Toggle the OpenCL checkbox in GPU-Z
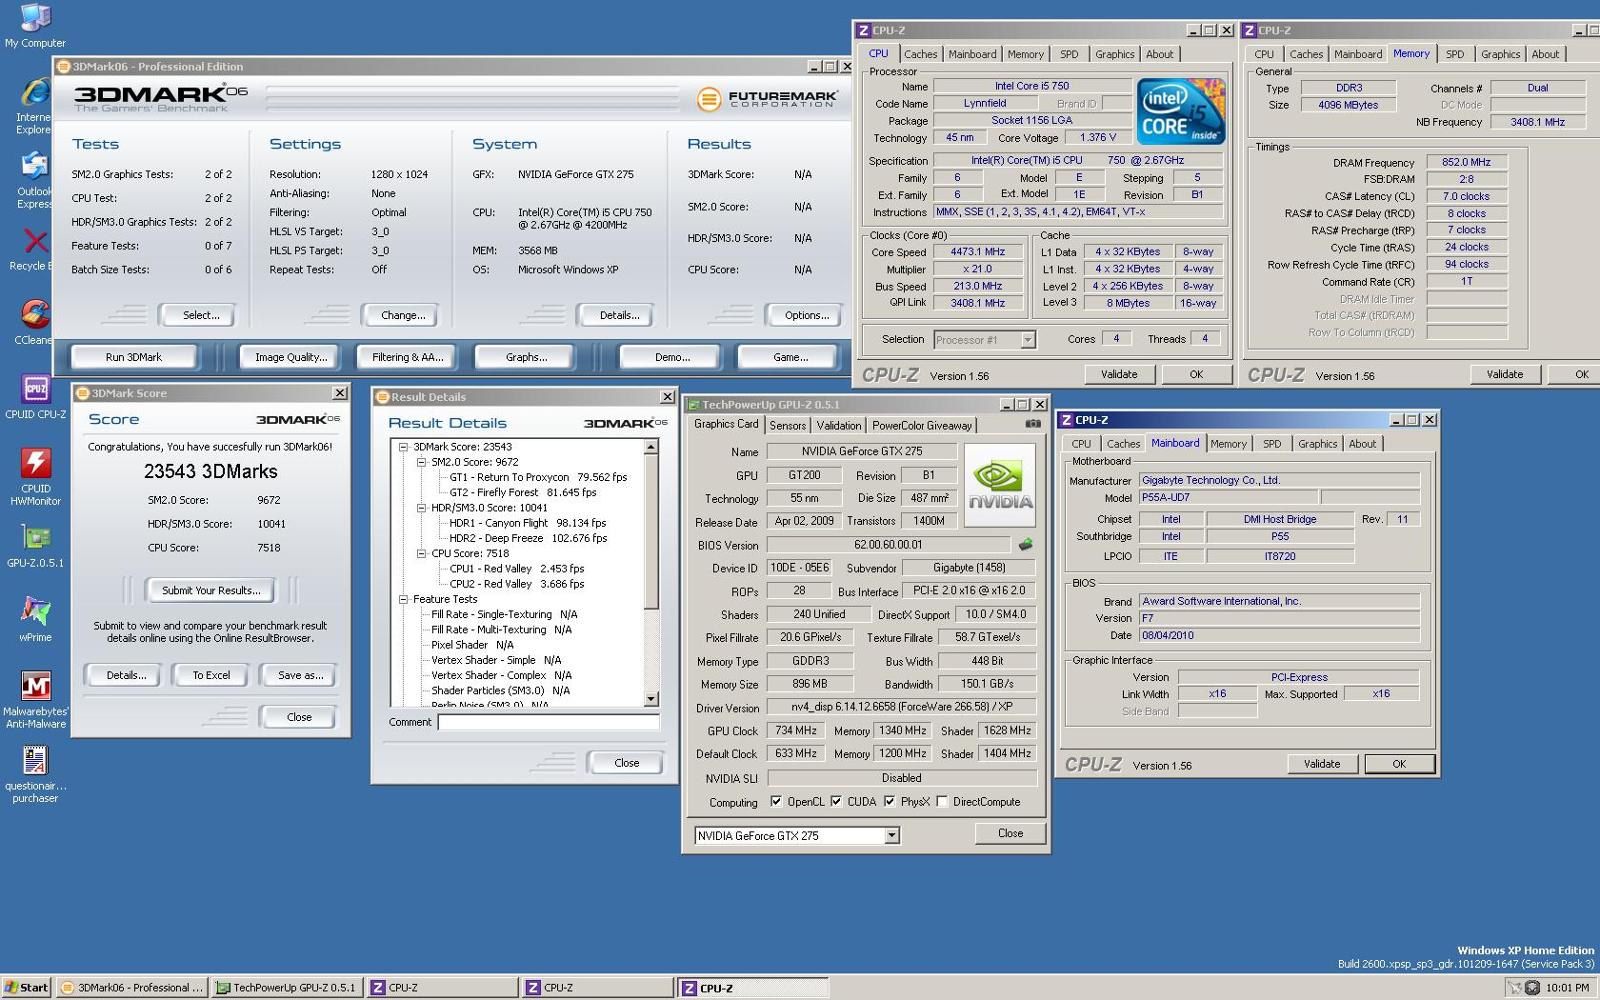 click(x=776, y=802)
